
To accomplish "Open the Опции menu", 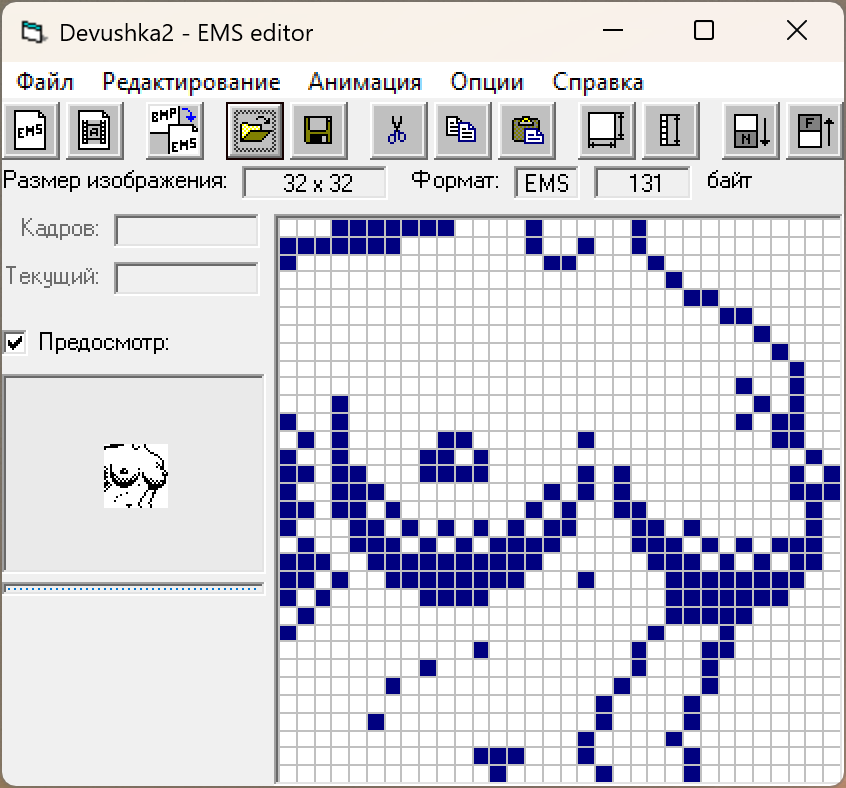I will [x=487, y=83].
